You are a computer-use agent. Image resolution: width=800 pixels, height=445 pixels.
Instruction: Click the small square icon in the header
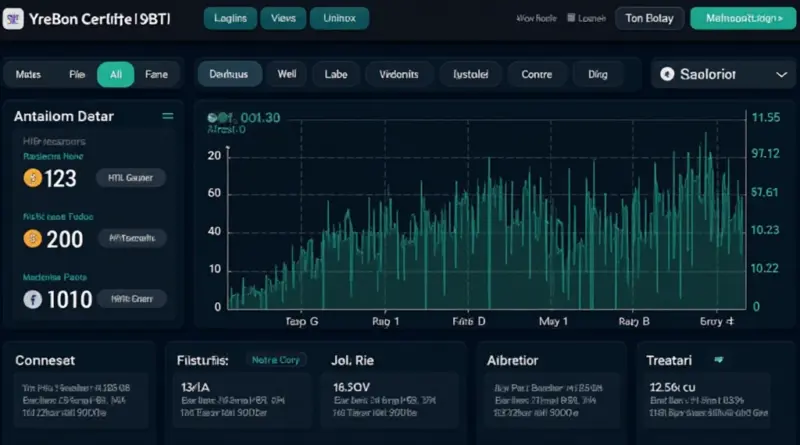click(x=571, y=18)
